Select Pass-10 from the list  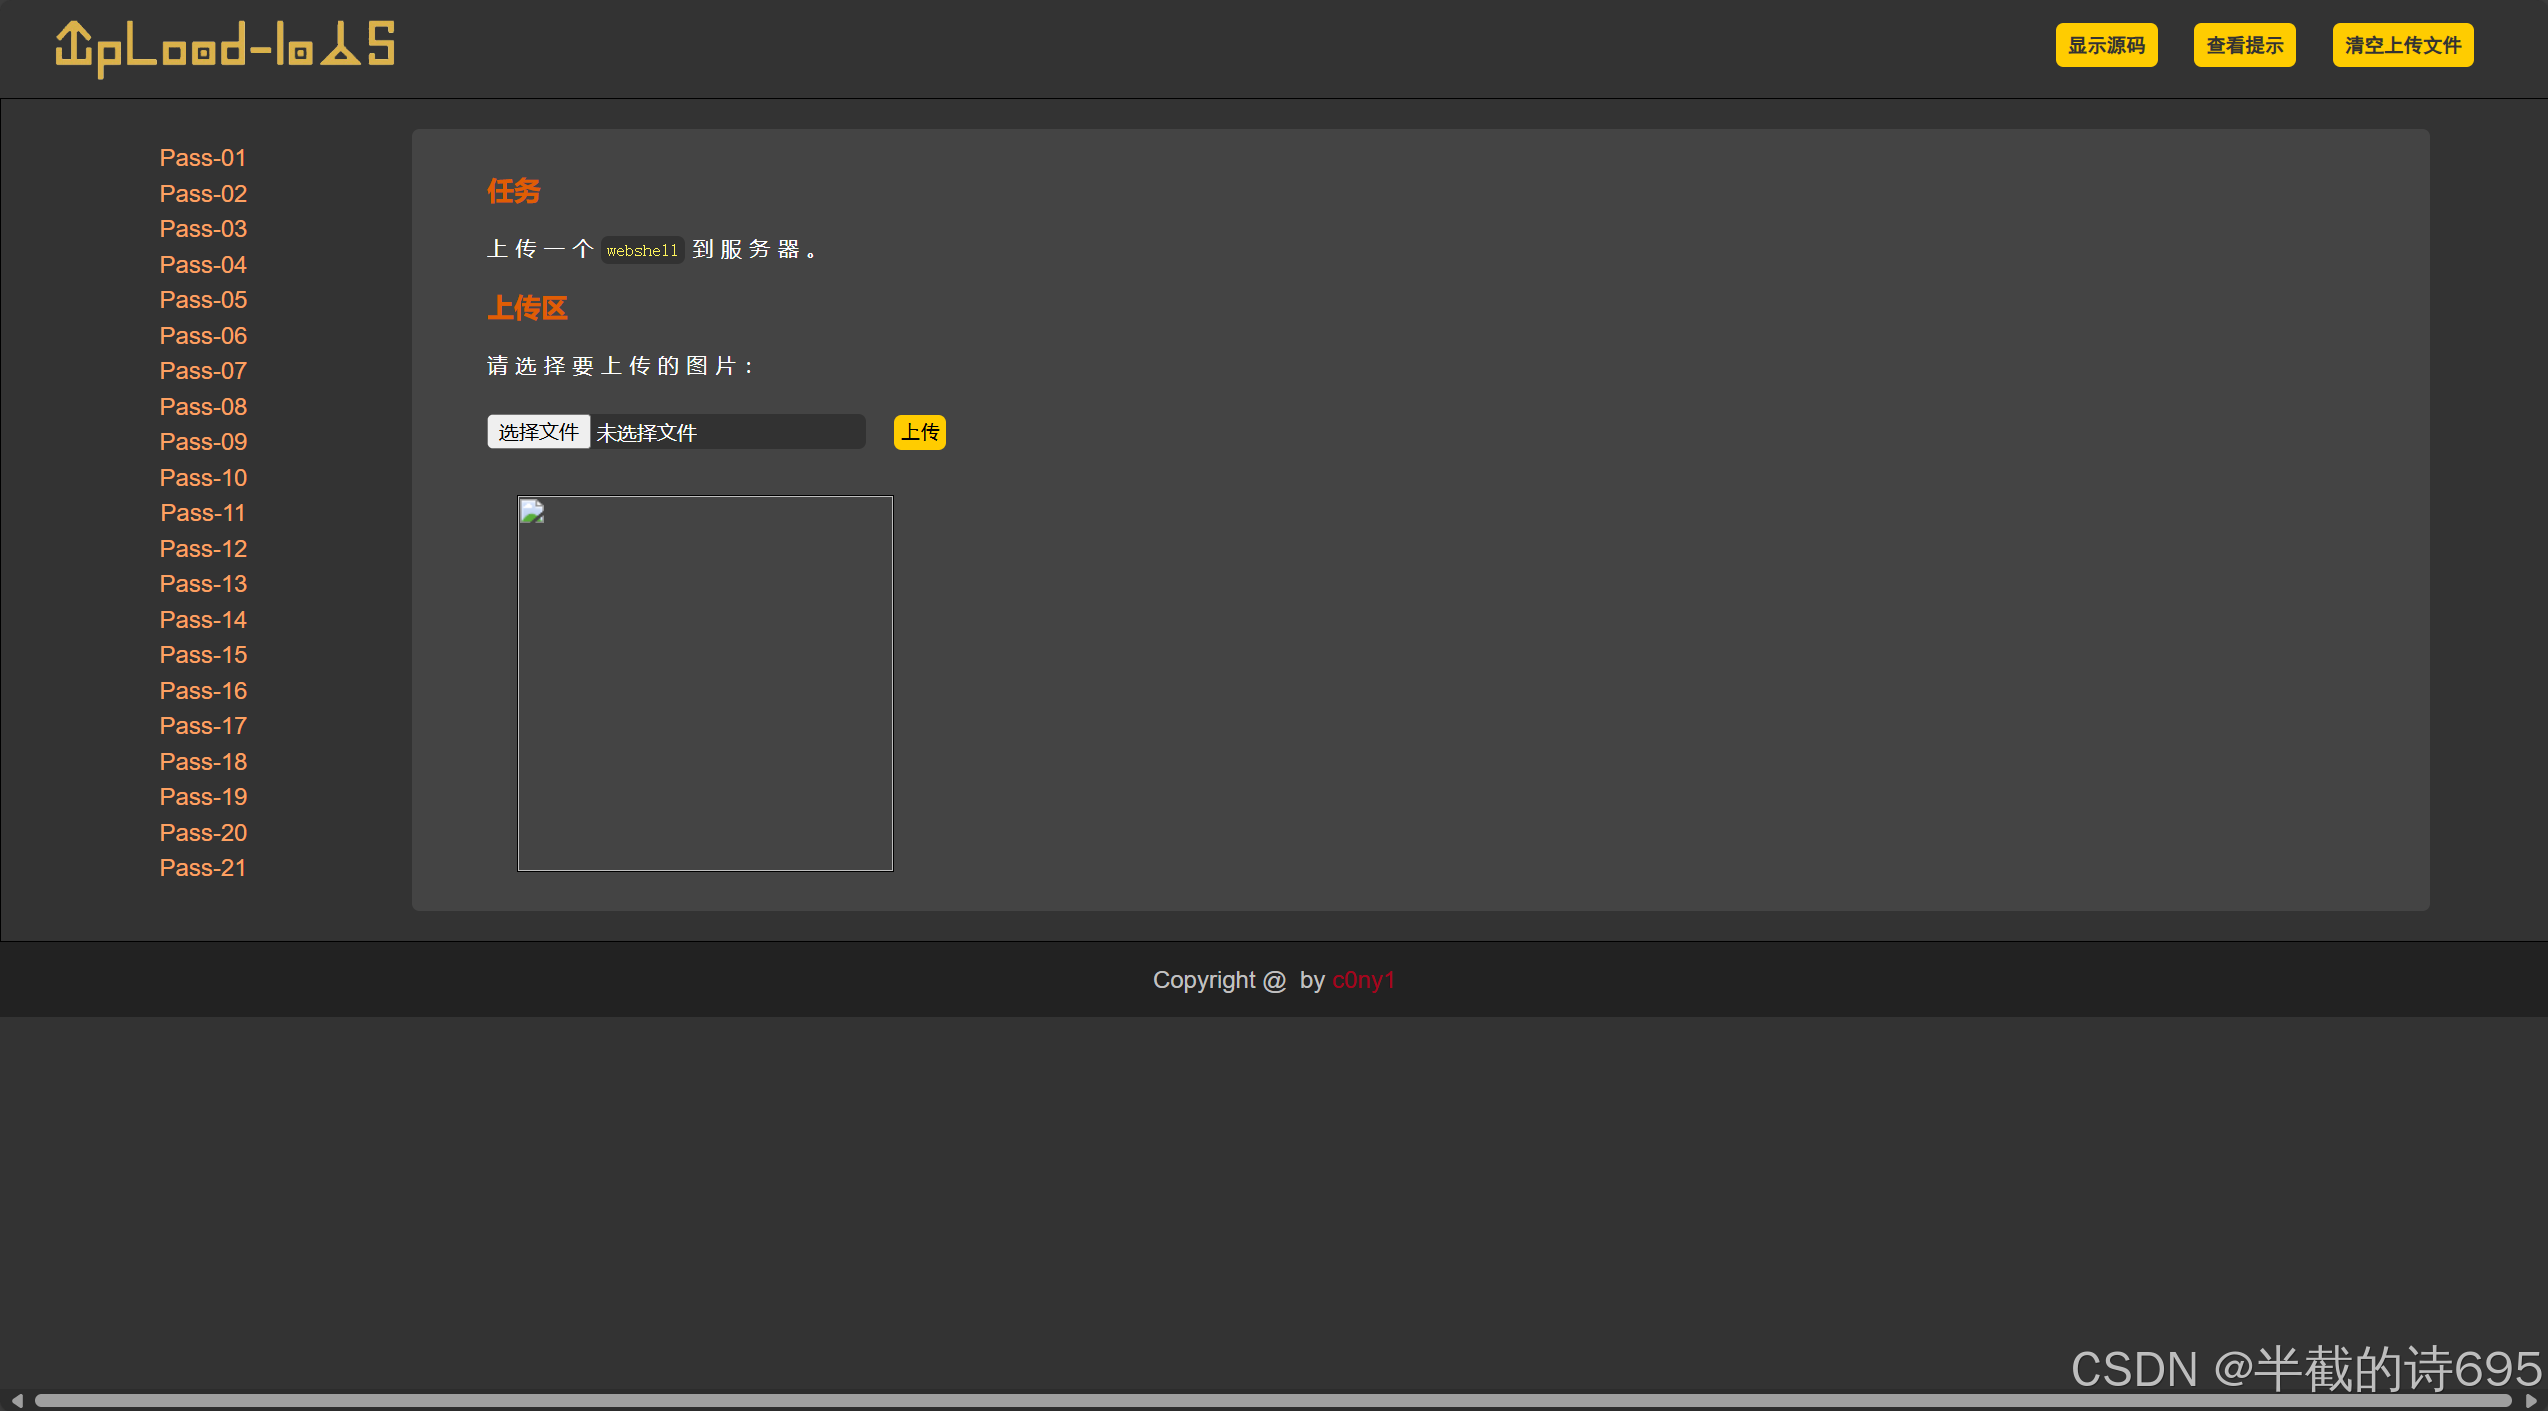click(203, 478)
